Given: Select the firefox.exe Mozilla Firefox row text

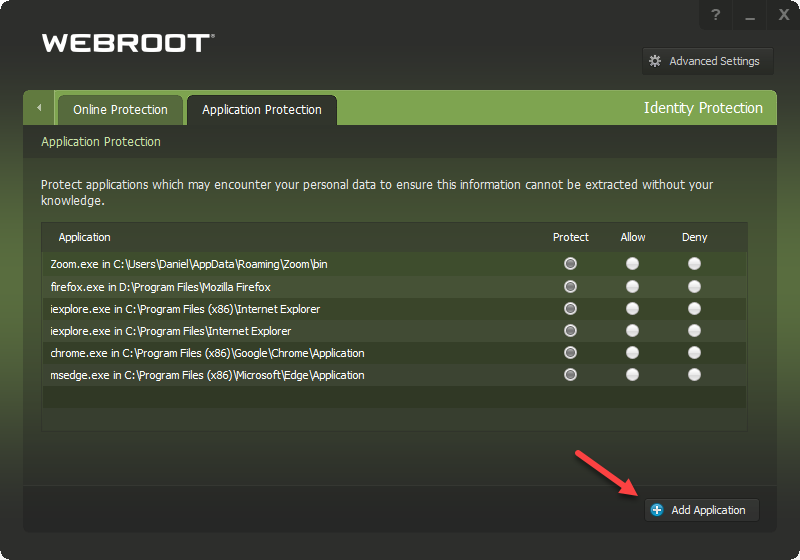Looking at the screenshot, I should tap(160, 287).
